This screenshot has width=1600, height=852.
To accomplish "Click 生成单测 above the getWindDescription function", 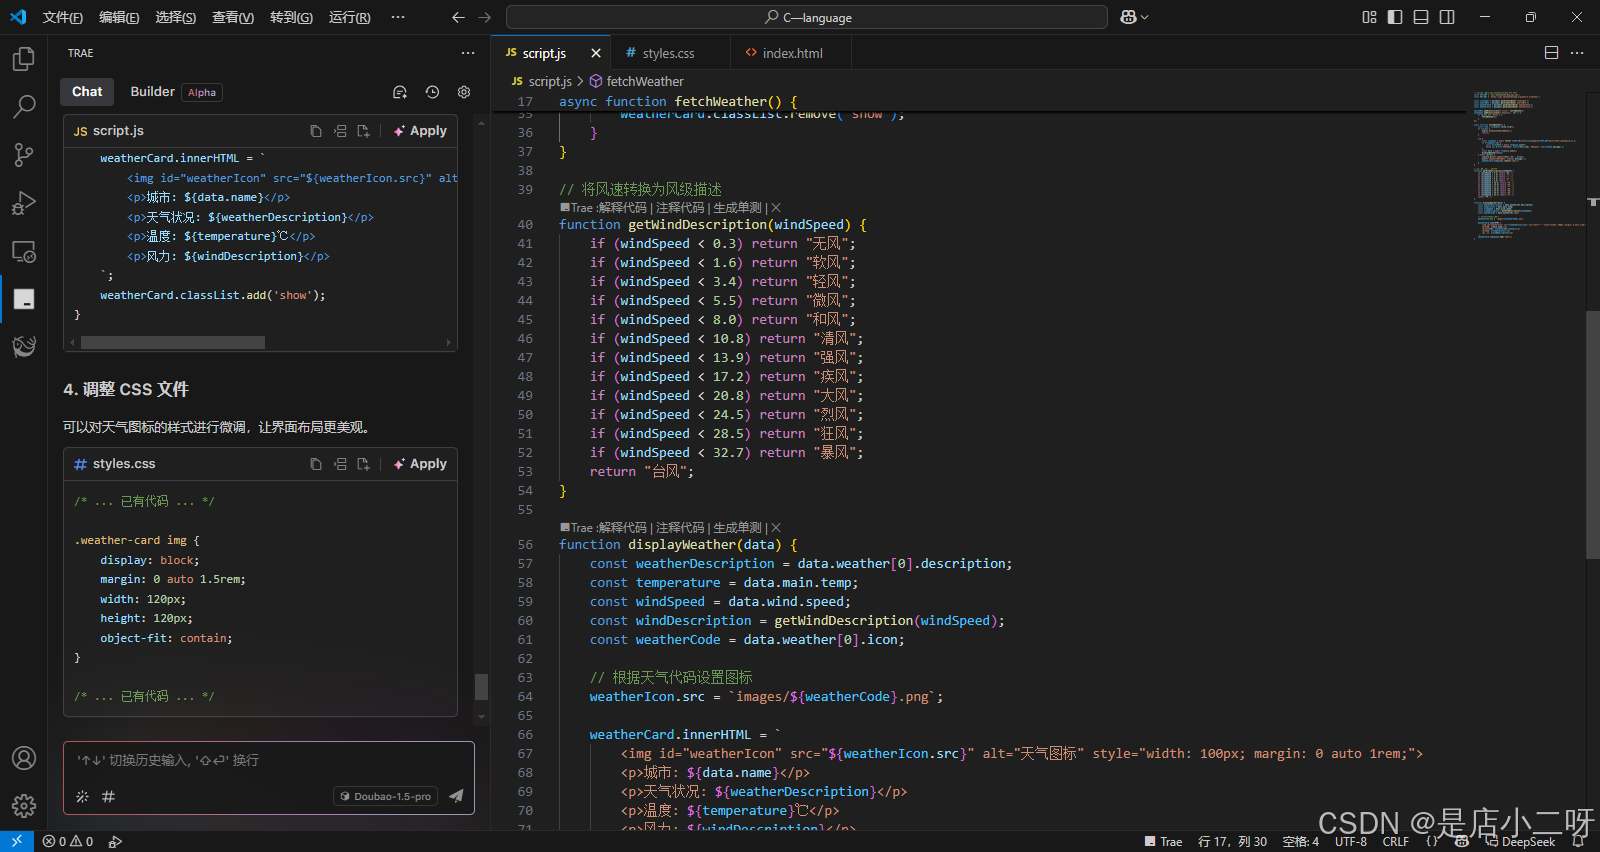I will [737, 208].
